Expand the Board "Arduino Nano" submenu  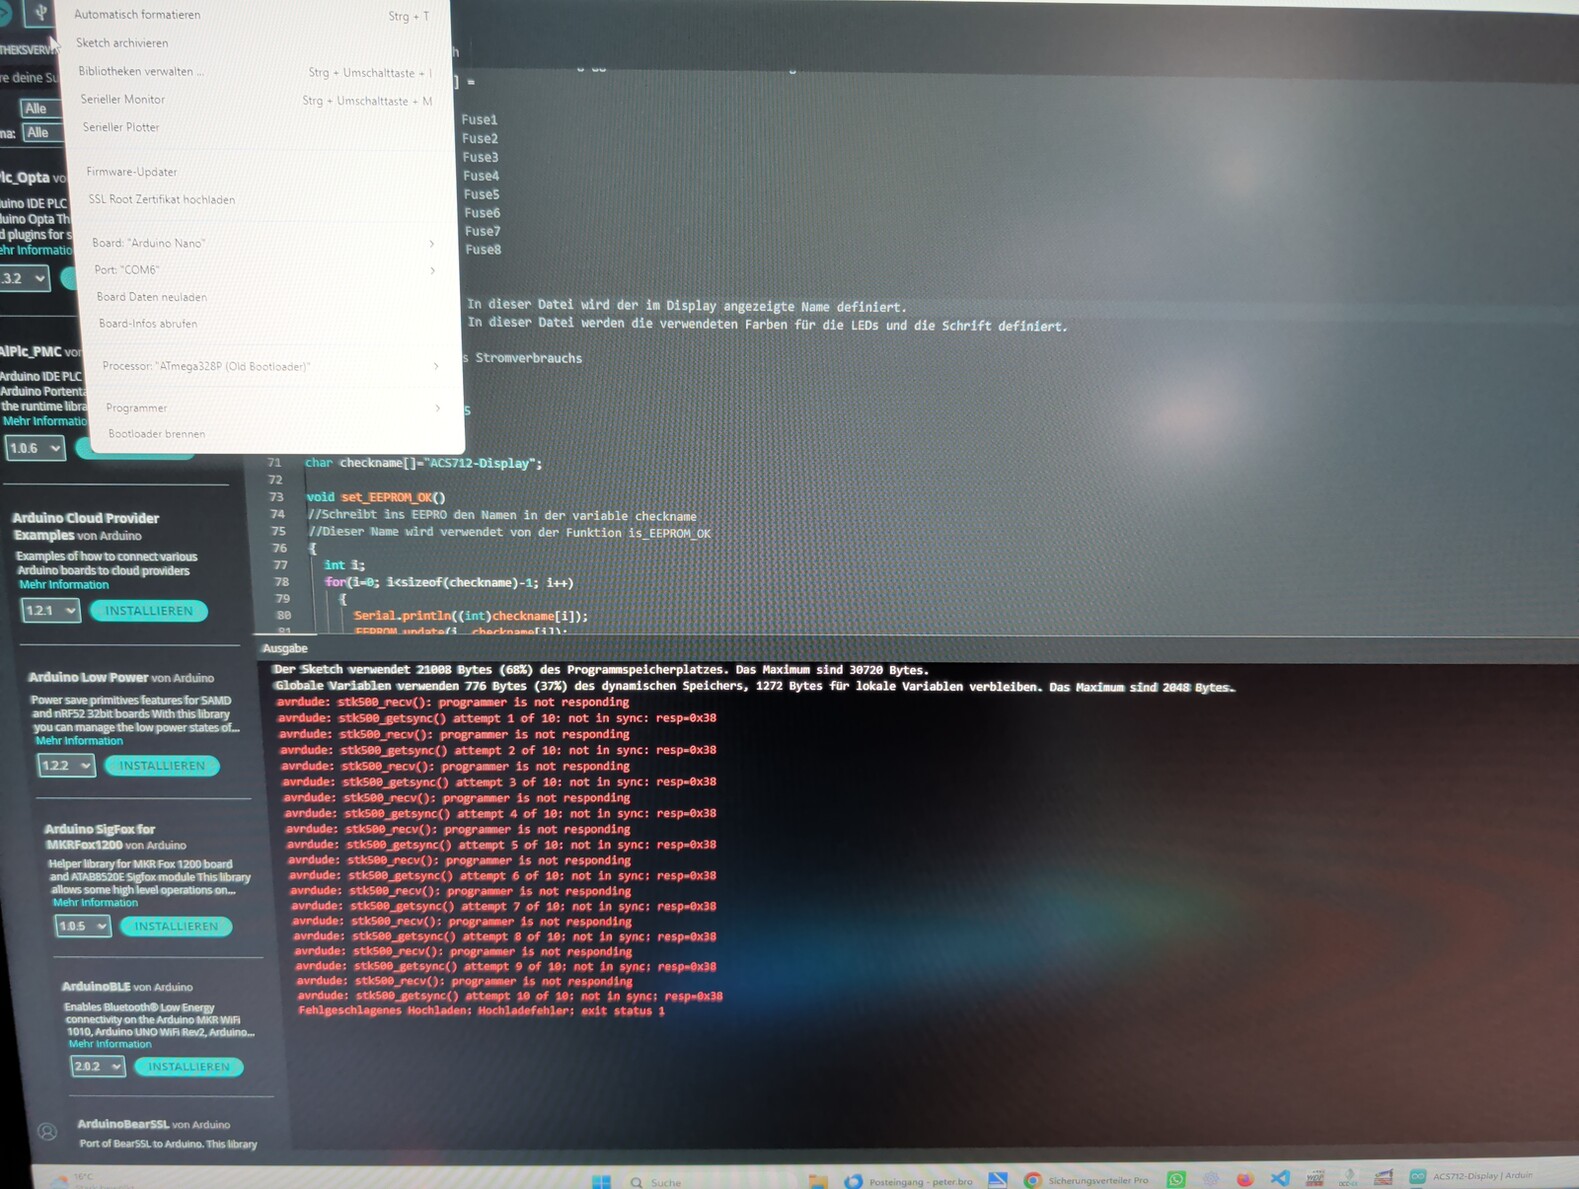264,243
